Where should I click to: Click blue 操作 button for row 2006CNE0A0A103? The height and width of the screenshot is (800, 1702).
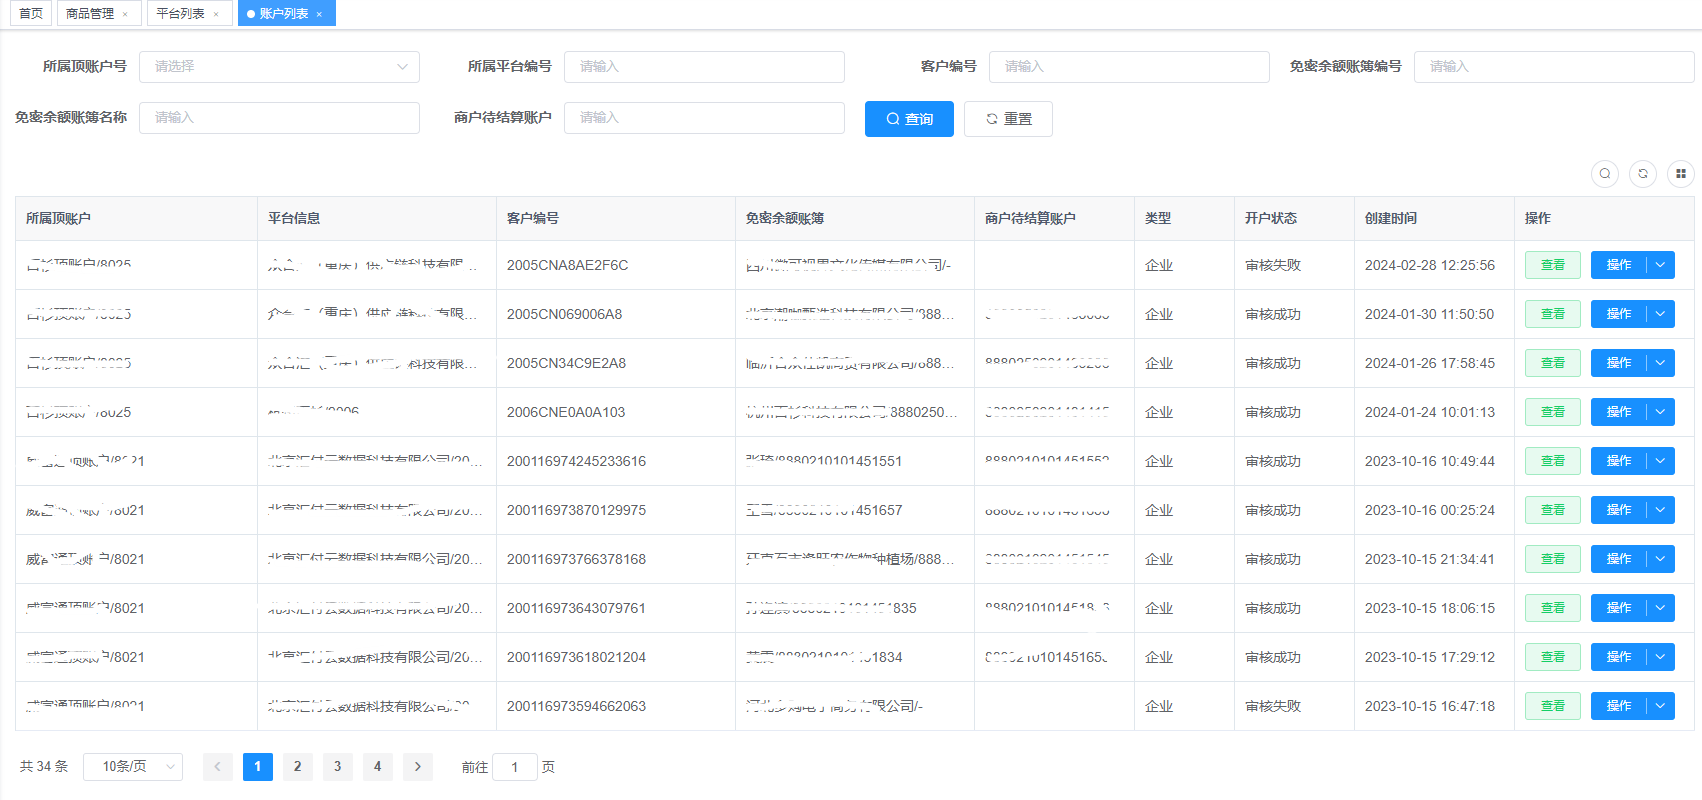click(1619, 412)
